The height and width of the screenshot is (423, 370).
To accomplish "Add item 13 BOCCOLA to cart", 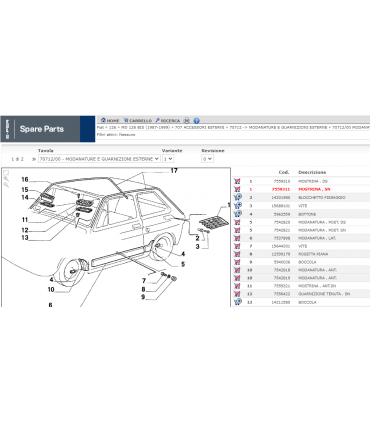I will tap(237, 302).
